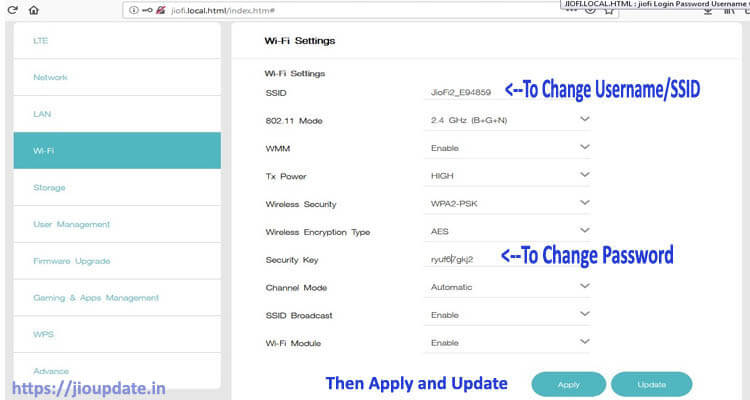Reload the page with the refresh icon

(12, 10)
